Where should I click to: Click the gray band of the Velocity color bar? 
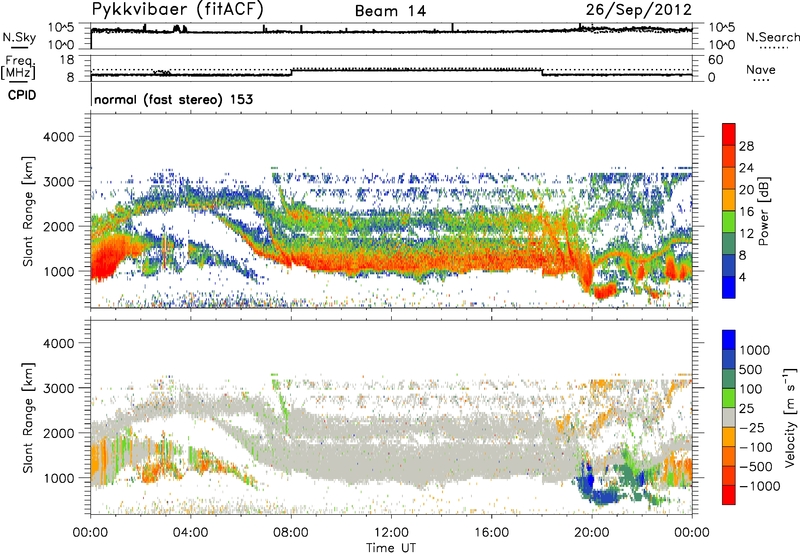(729, 418)
